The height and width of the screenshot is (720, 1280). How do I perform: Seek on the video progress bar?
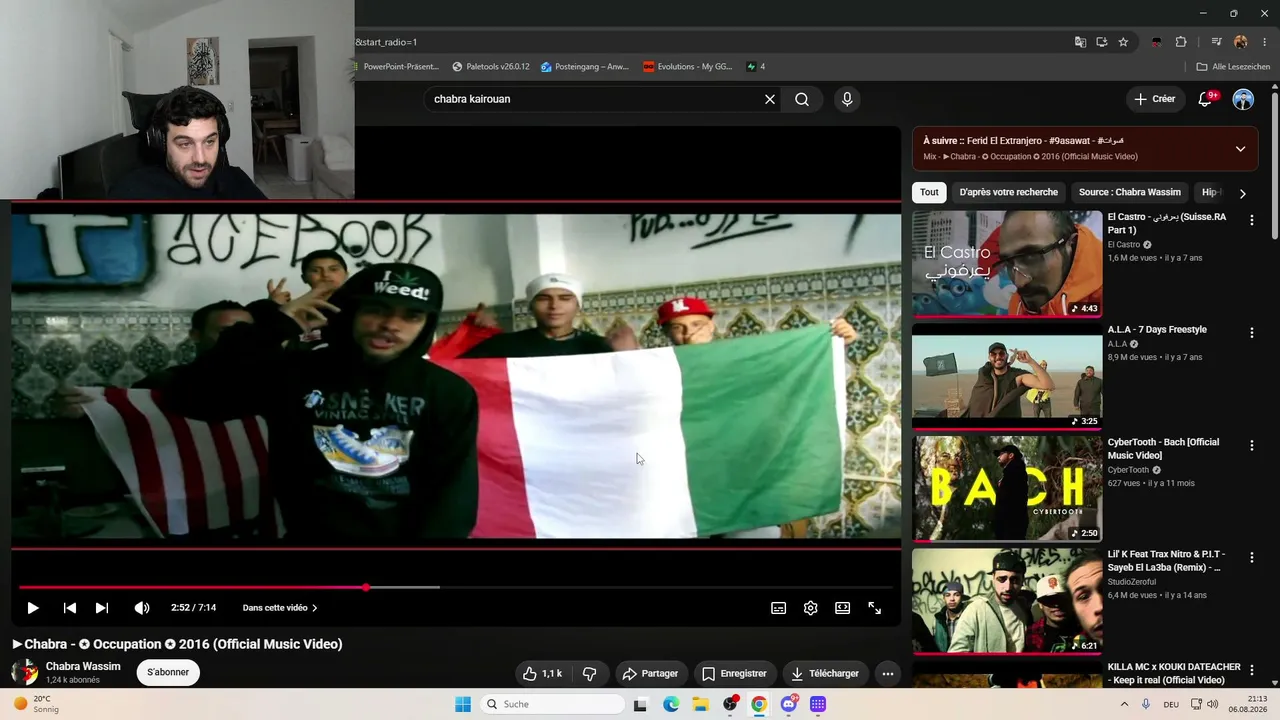coord(455,587)
